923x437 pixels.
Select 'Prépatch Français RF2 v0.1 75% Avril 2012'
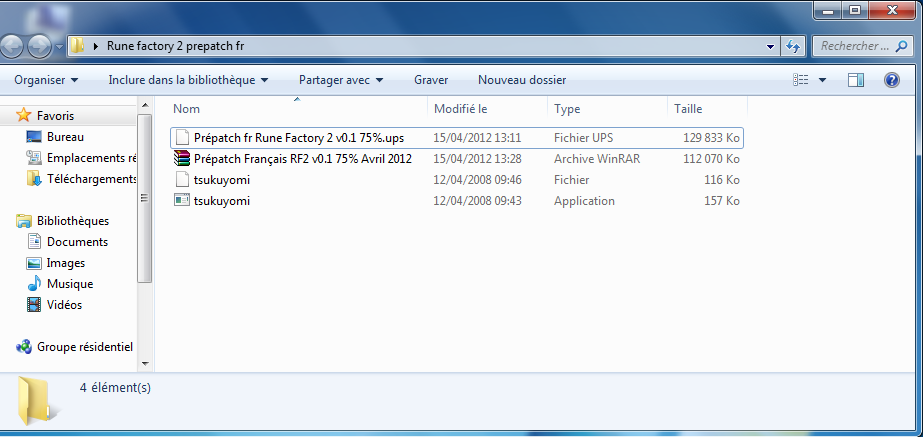(303, 159)
